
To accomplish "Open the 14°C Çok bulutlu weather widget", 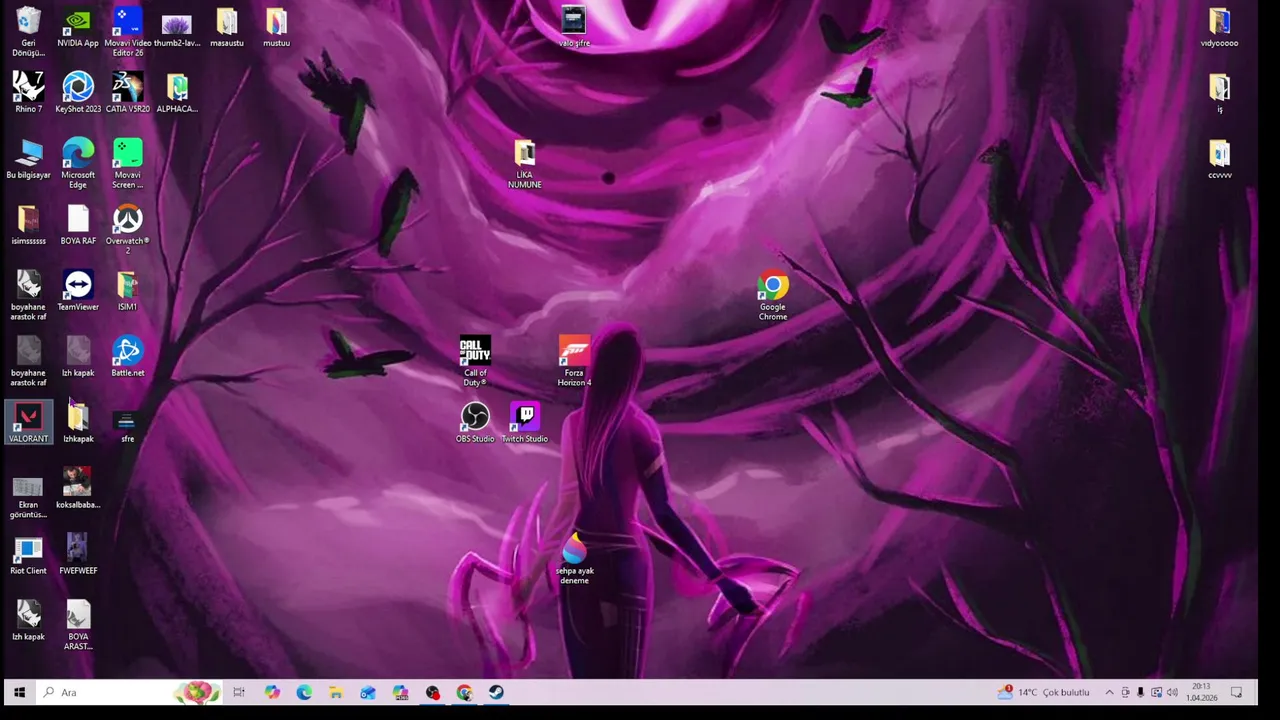I will pos(1044,692).
